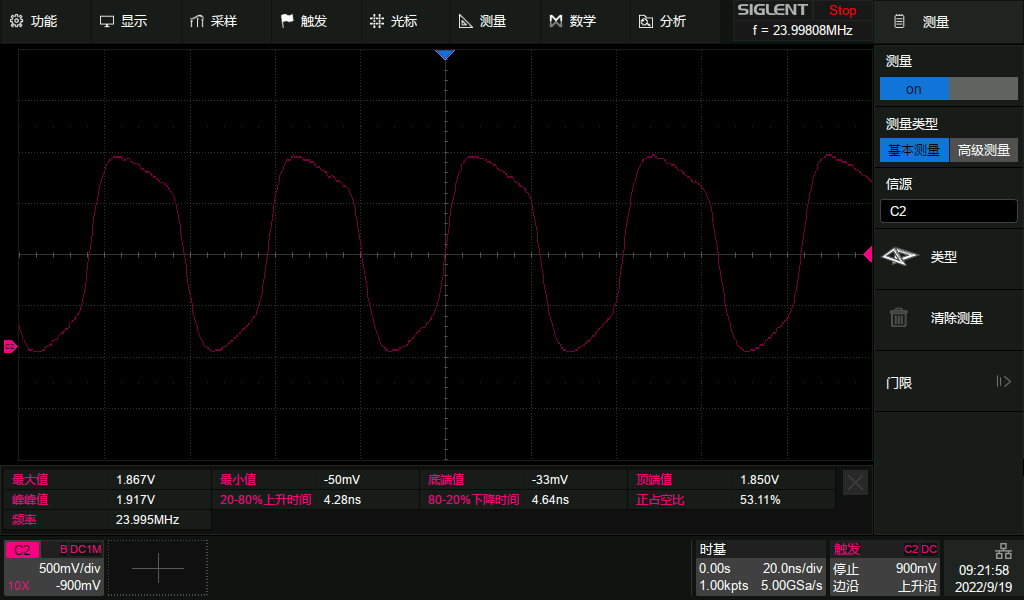Click the 时基 timebase info box
This screenshot has height=600, width=1024.
[760, 568]
